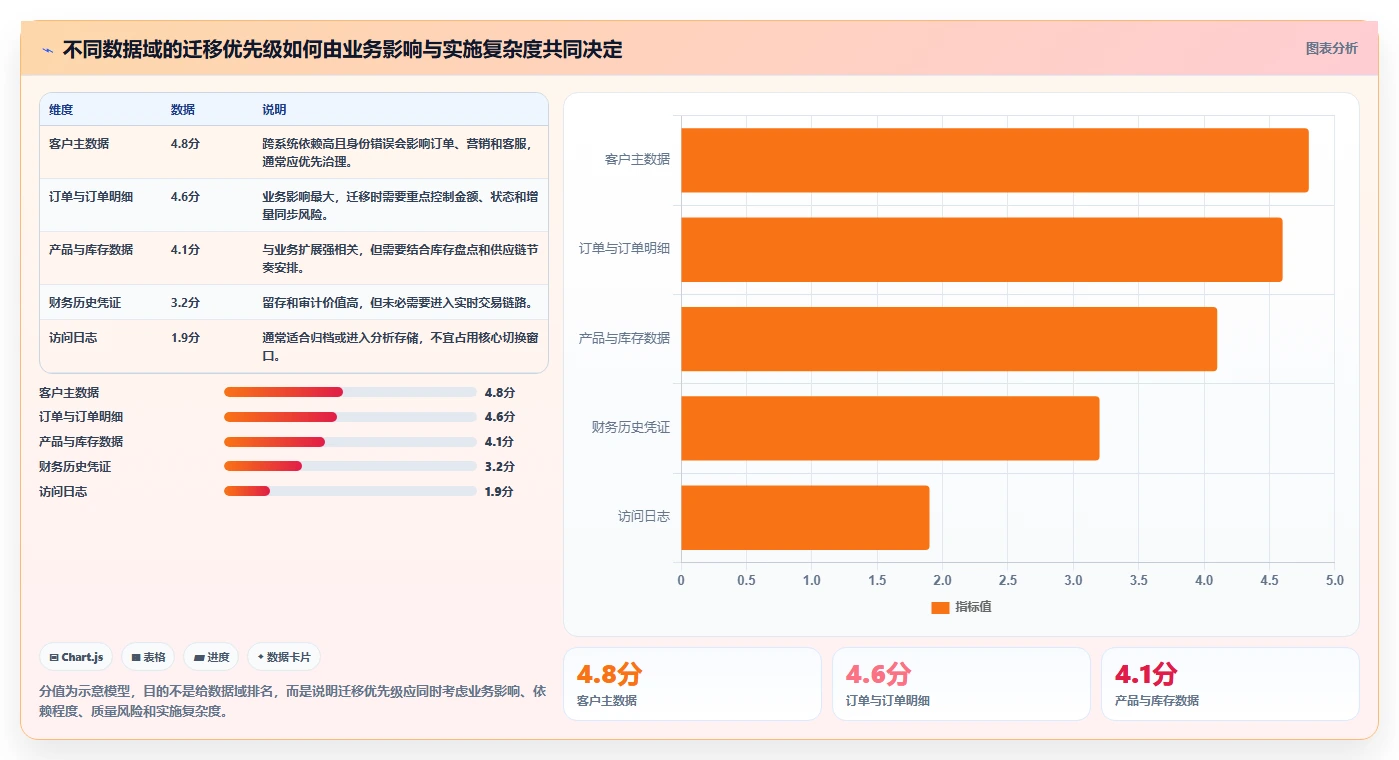Click the 5.0 x-axis tick label
The image size is (1399, 760).
[x=1334, y=581]
